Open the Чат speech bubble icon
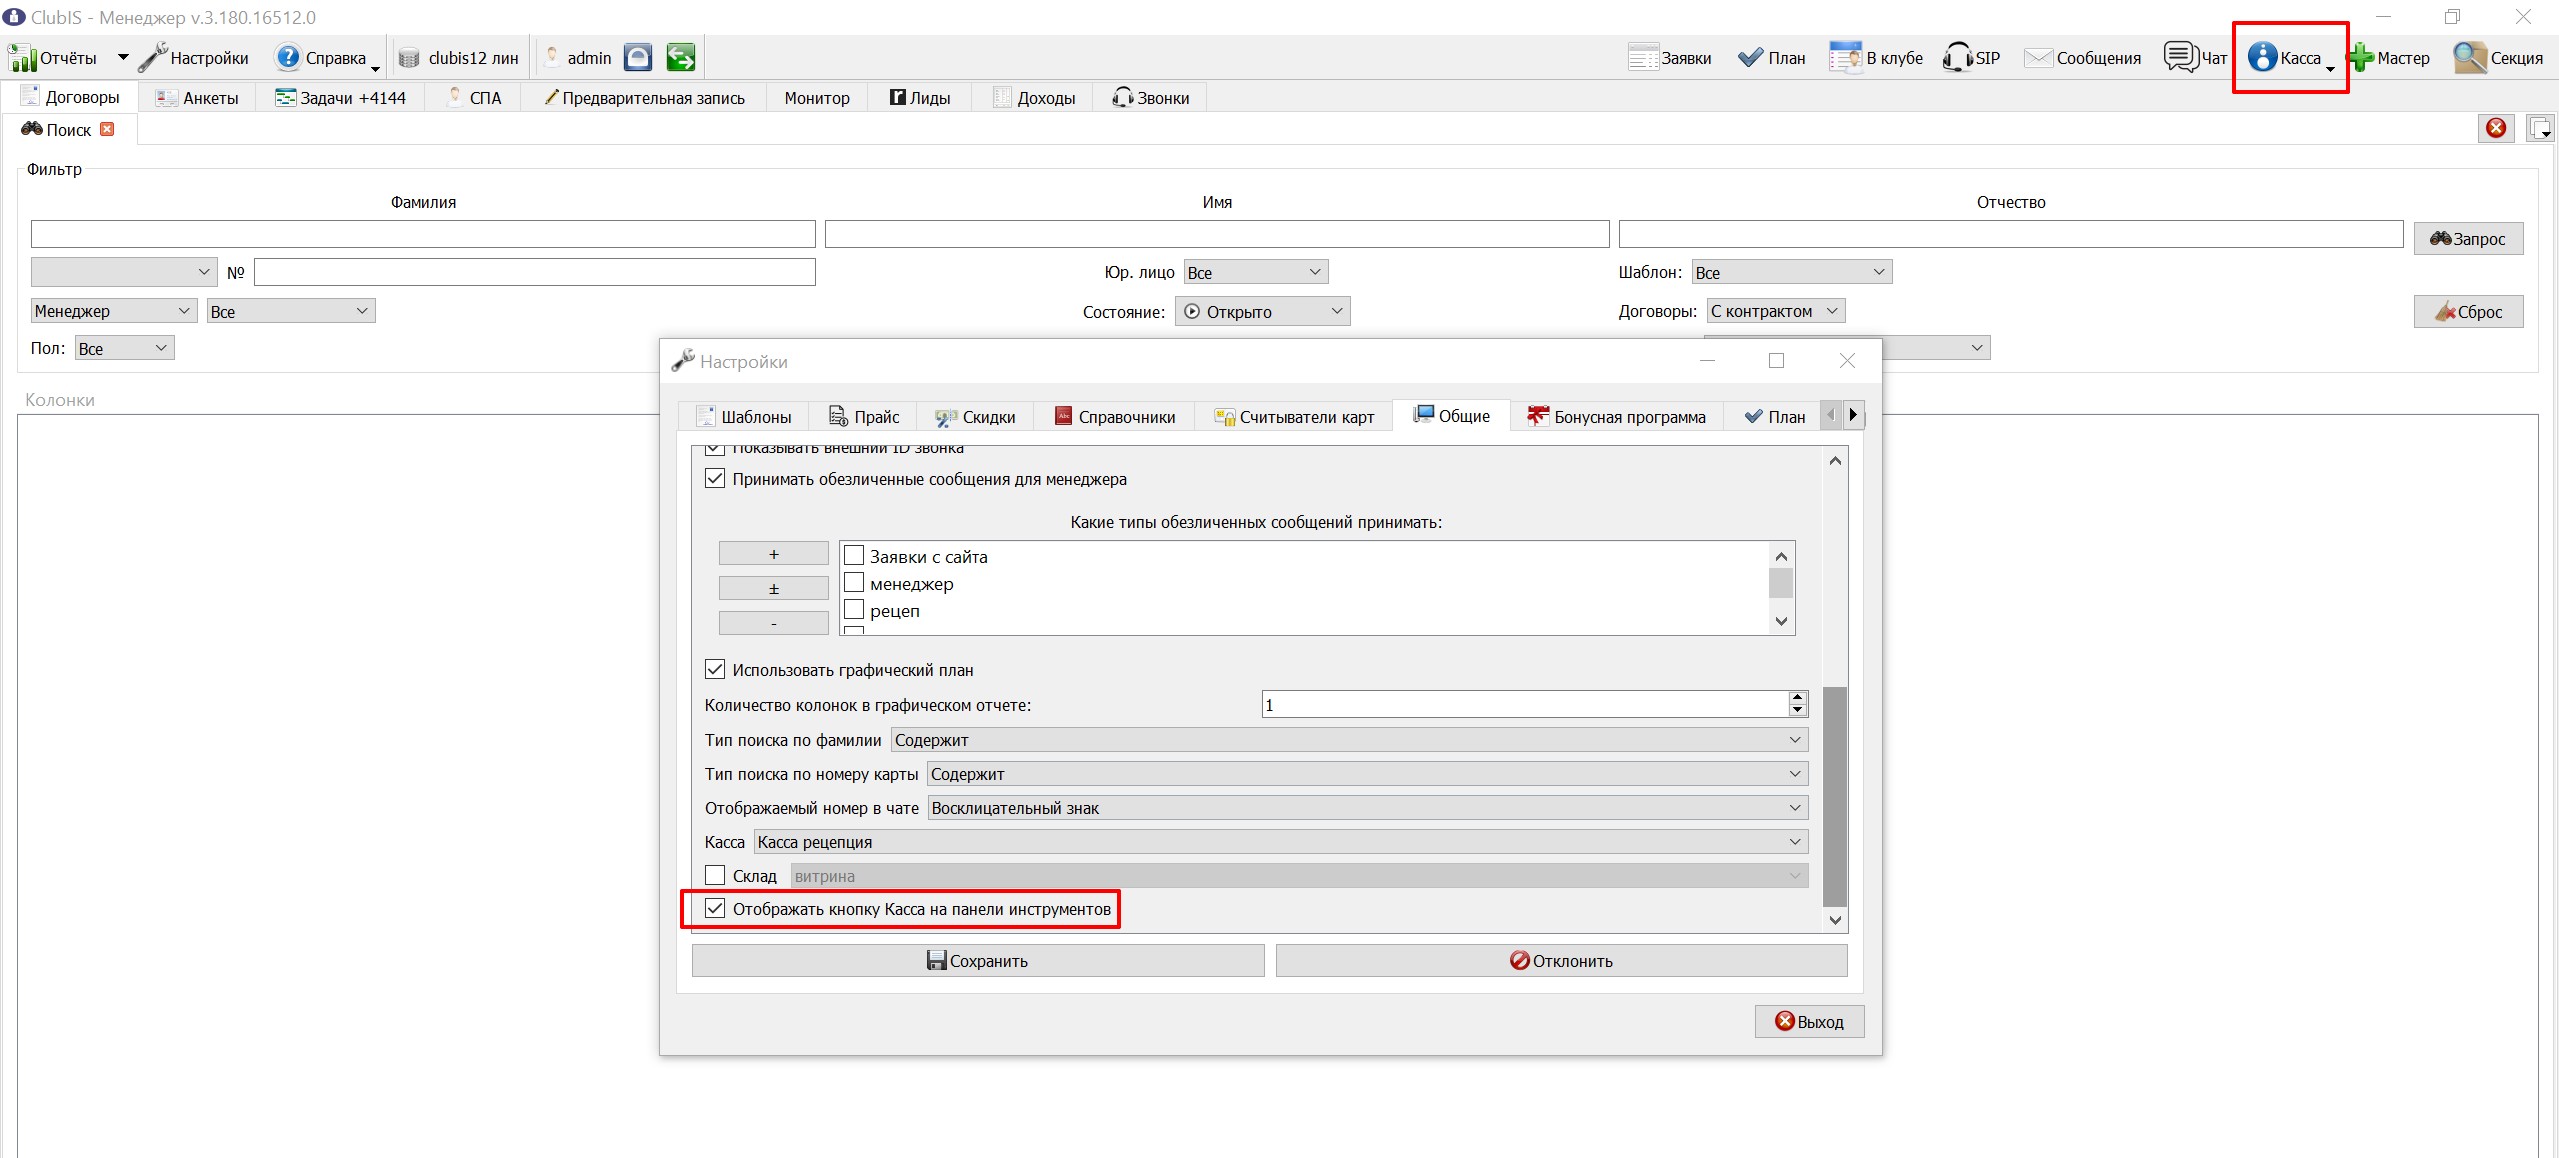The height and width of the screenshot is (1158, 2559). point(2180,57)
